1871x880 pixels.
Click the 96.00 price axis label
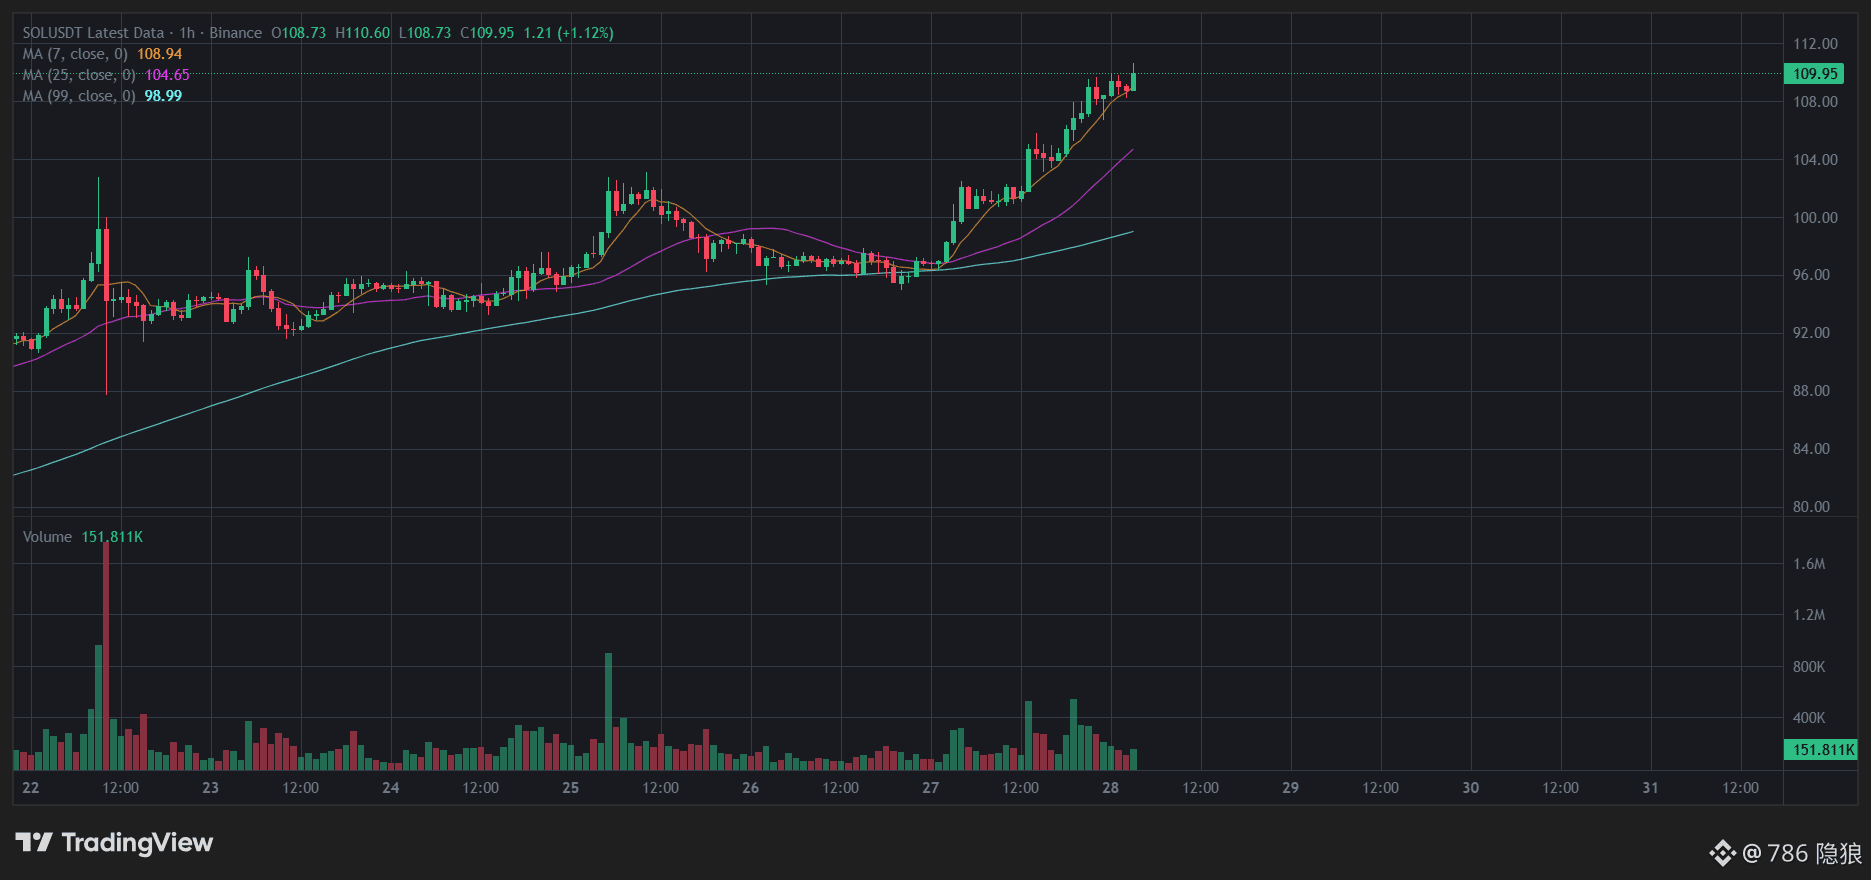(x=1811, y=275)
